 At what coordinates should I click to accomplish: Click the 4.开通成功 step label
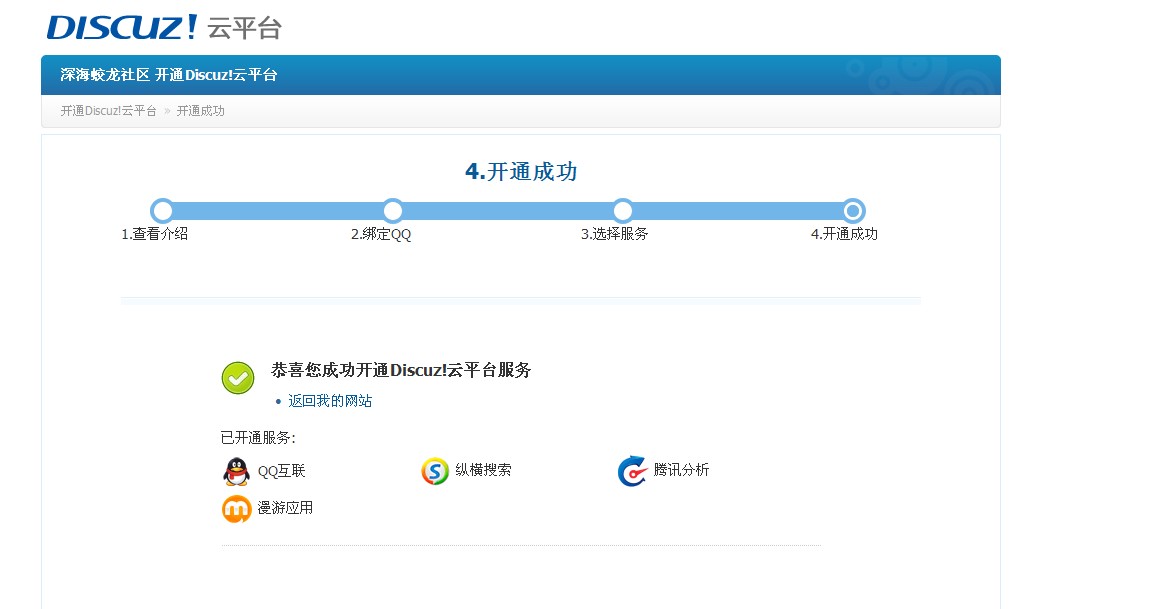pyautogui.click(x=844, y=234)
